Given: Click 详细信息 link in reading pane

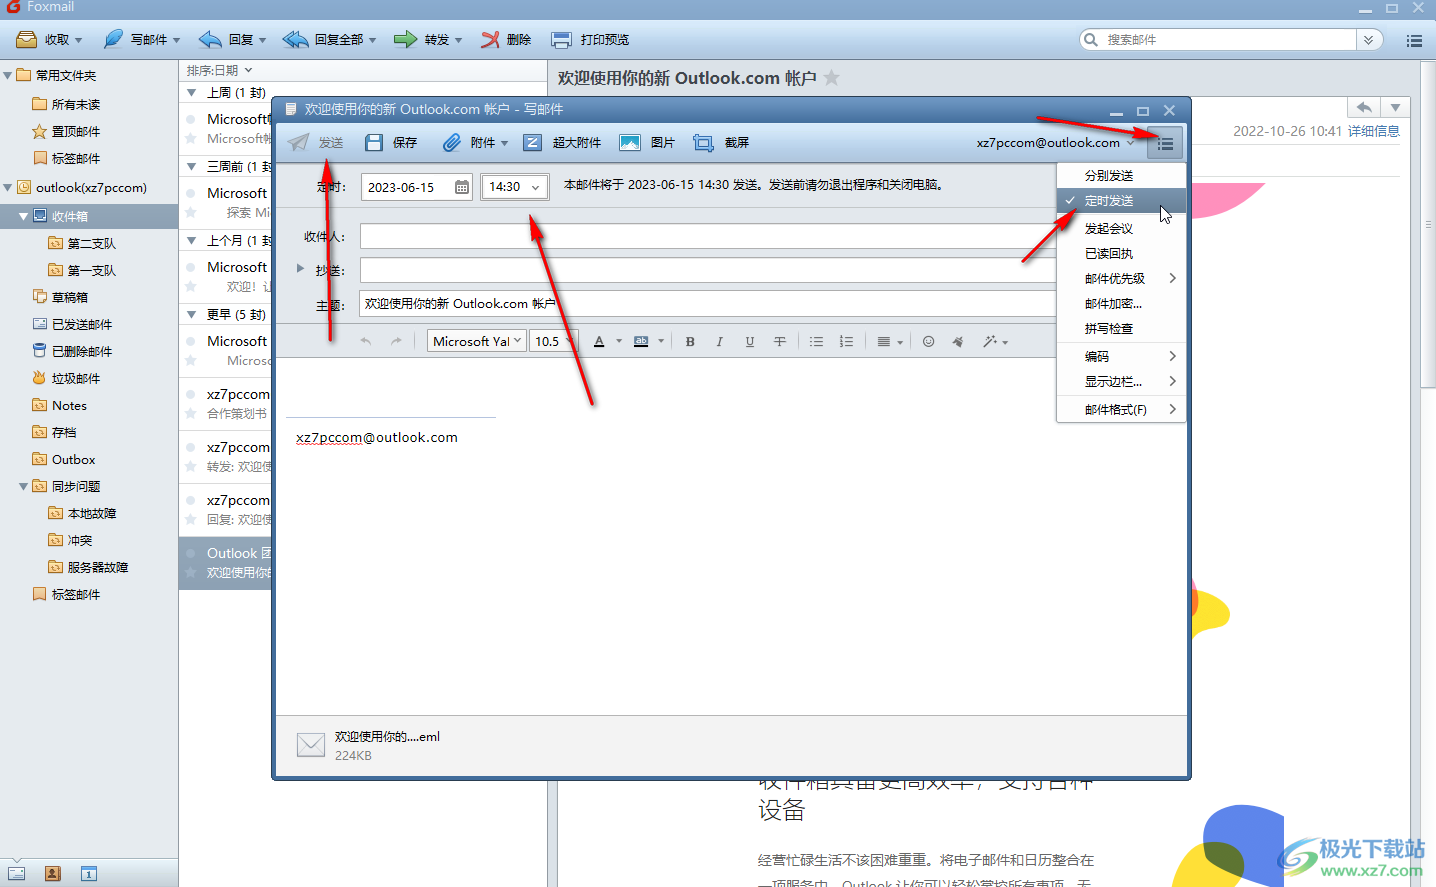Looking at the screenshot, I should [1374, 131].
